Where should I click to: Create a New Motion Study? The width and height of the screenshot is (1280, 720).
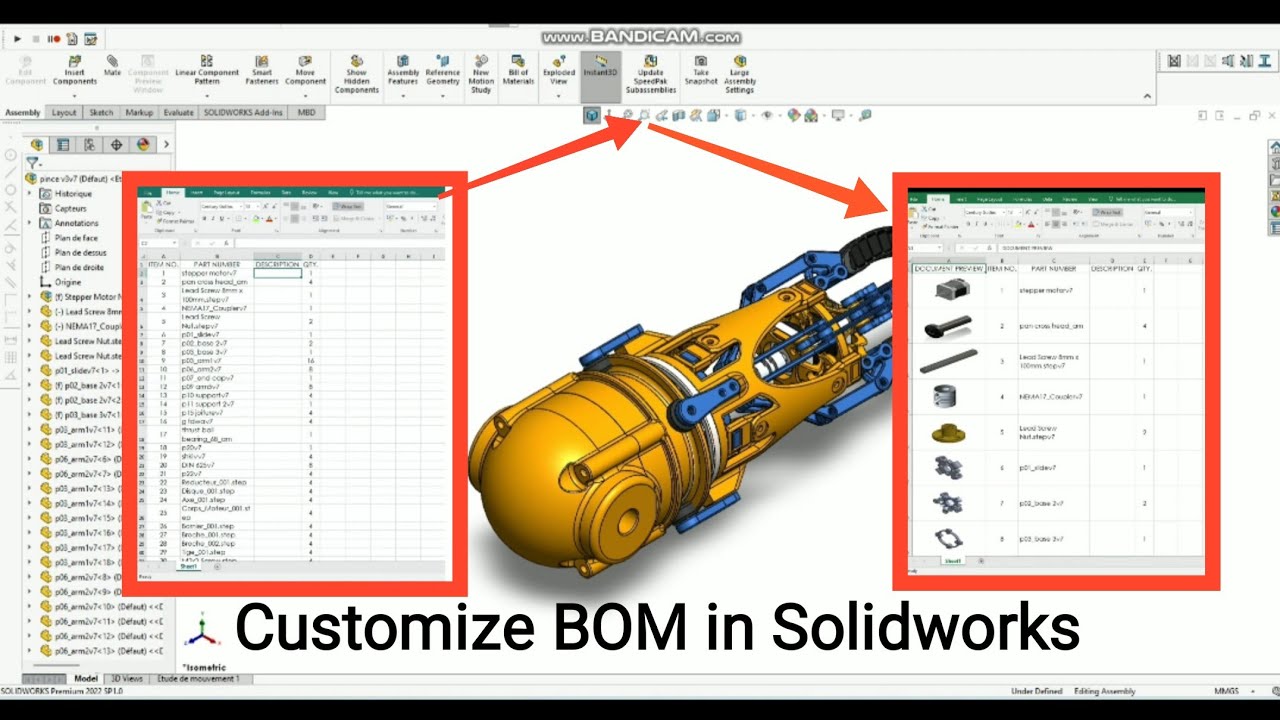481,74
